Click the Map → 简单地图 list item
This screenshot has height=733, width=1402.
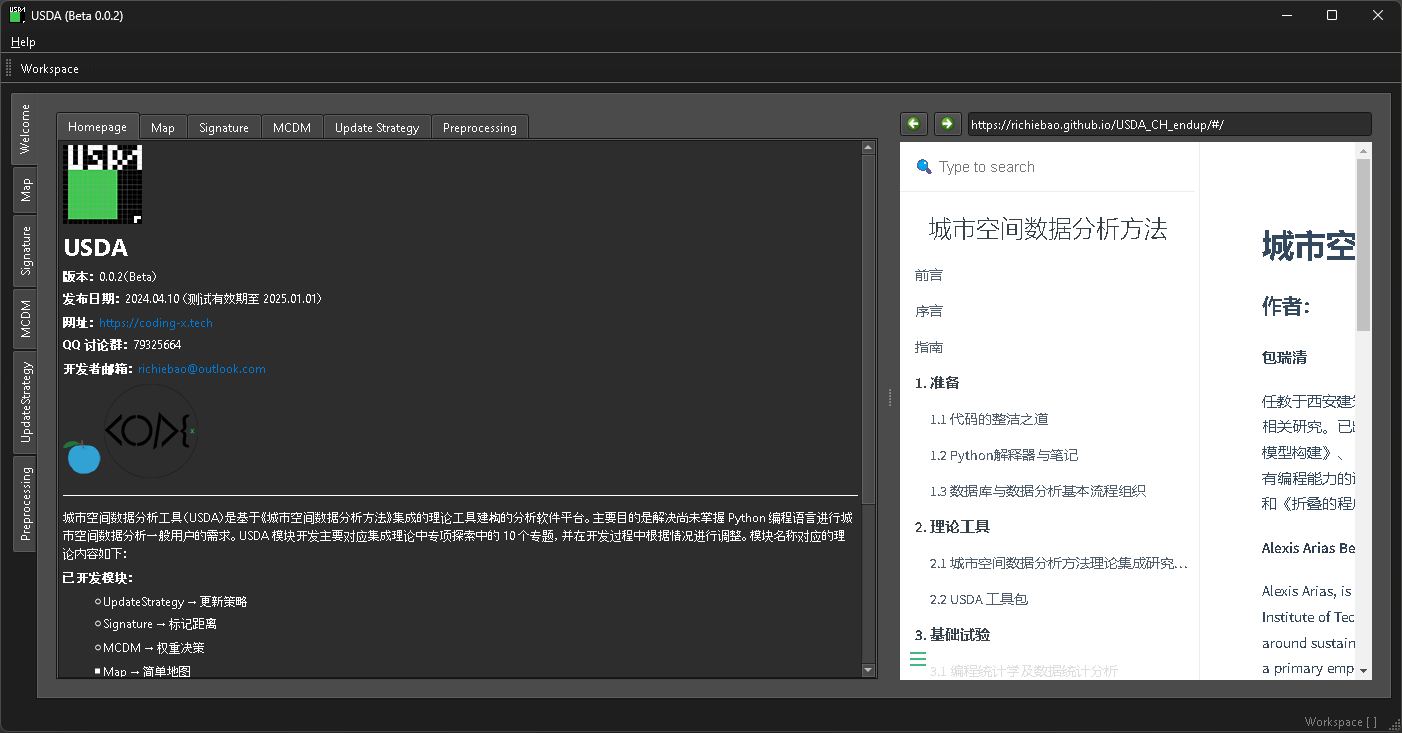coord(146,672)
